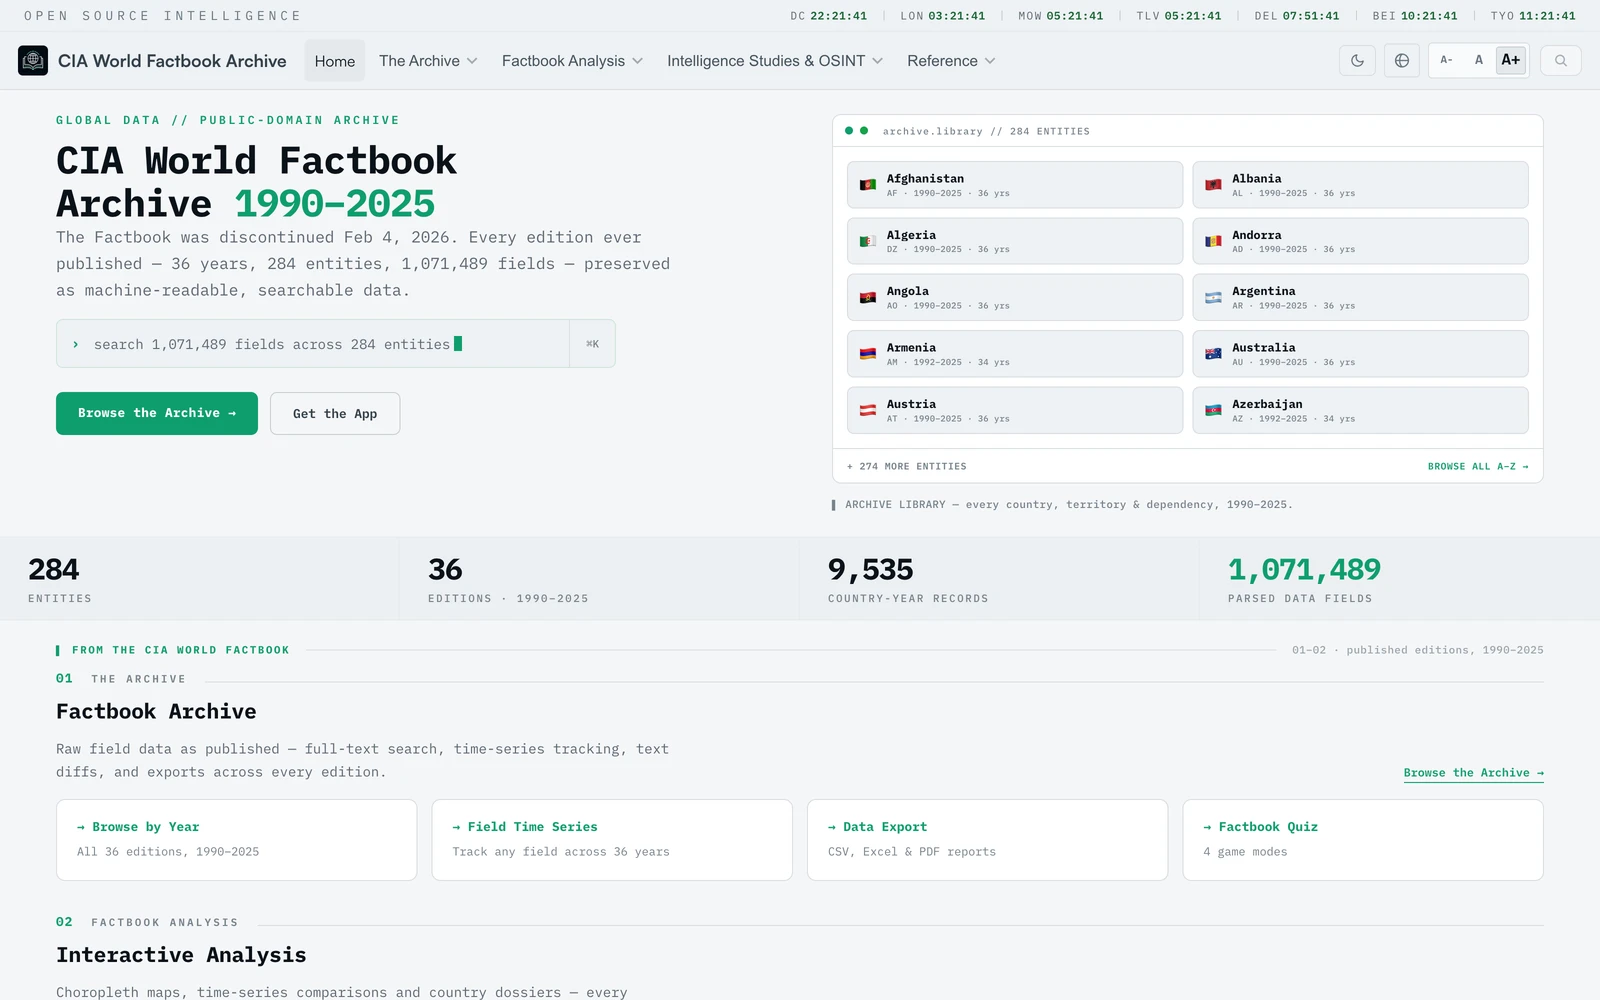The image size is (1600, 1000).
Task: Open Angola flag icon entry
Action: point(868,298)
